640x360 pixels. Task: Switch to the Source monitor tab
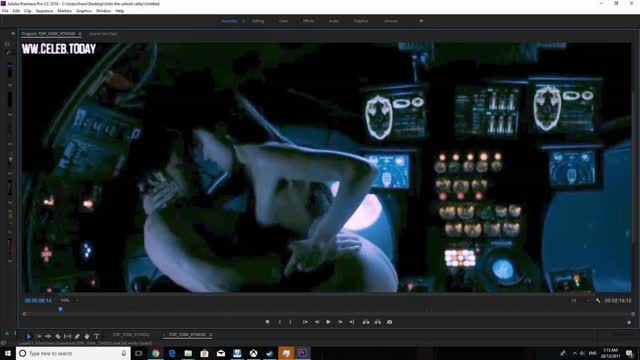(103, 34)
